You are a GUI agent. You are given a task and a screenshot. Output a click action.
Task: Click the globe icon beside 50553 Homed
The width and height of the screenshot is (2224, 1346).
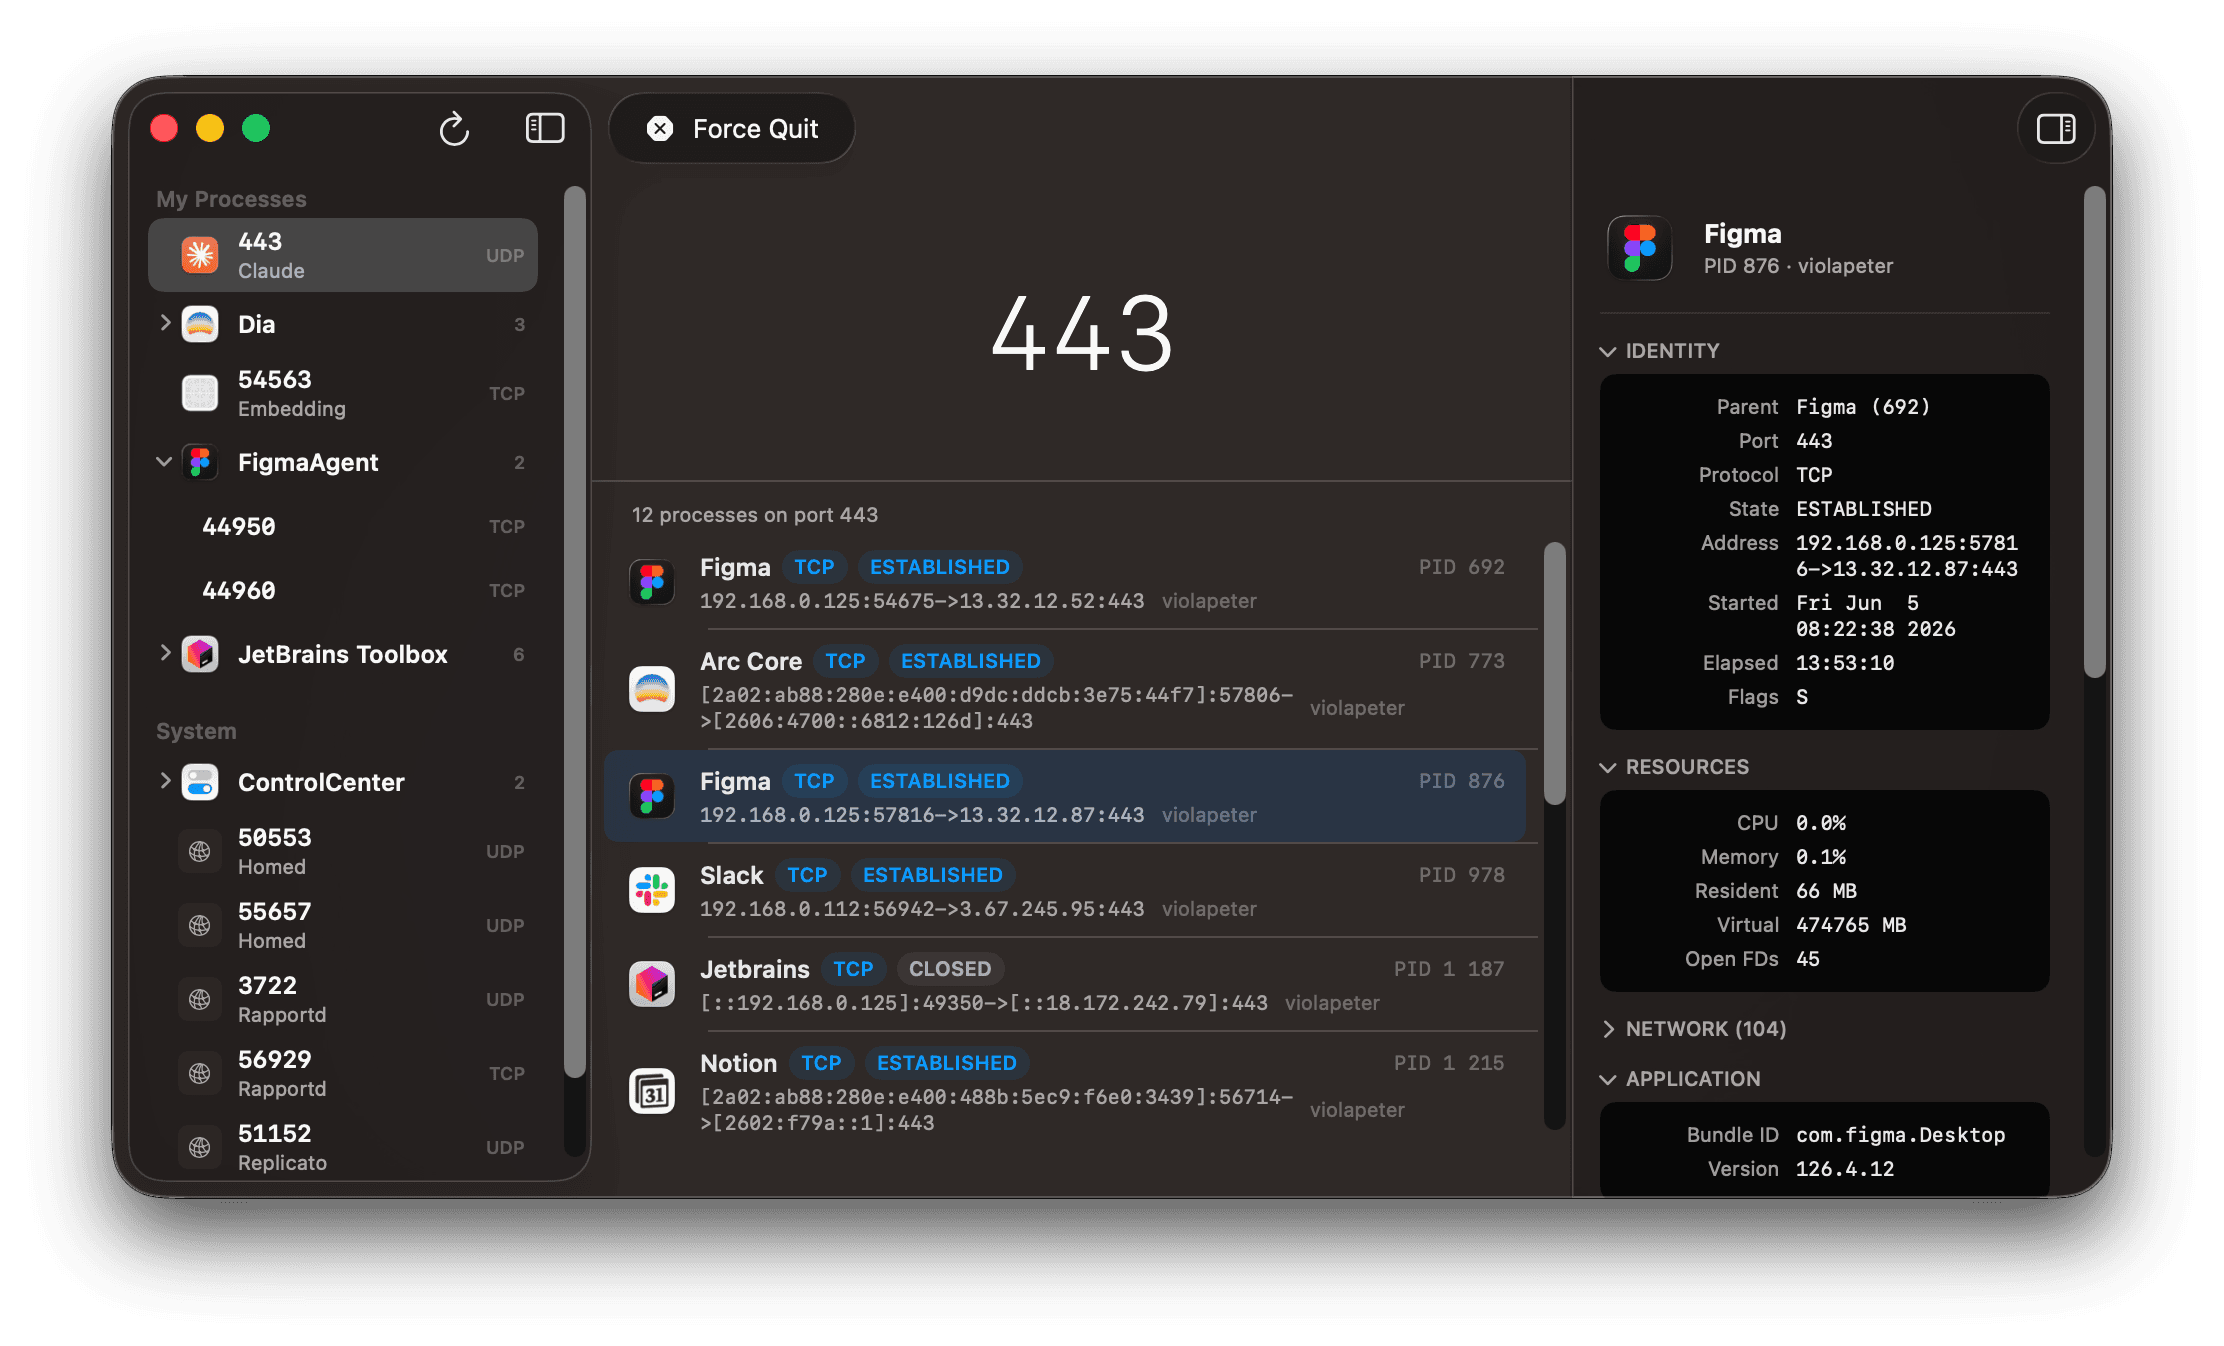click(x=200, y=851)
